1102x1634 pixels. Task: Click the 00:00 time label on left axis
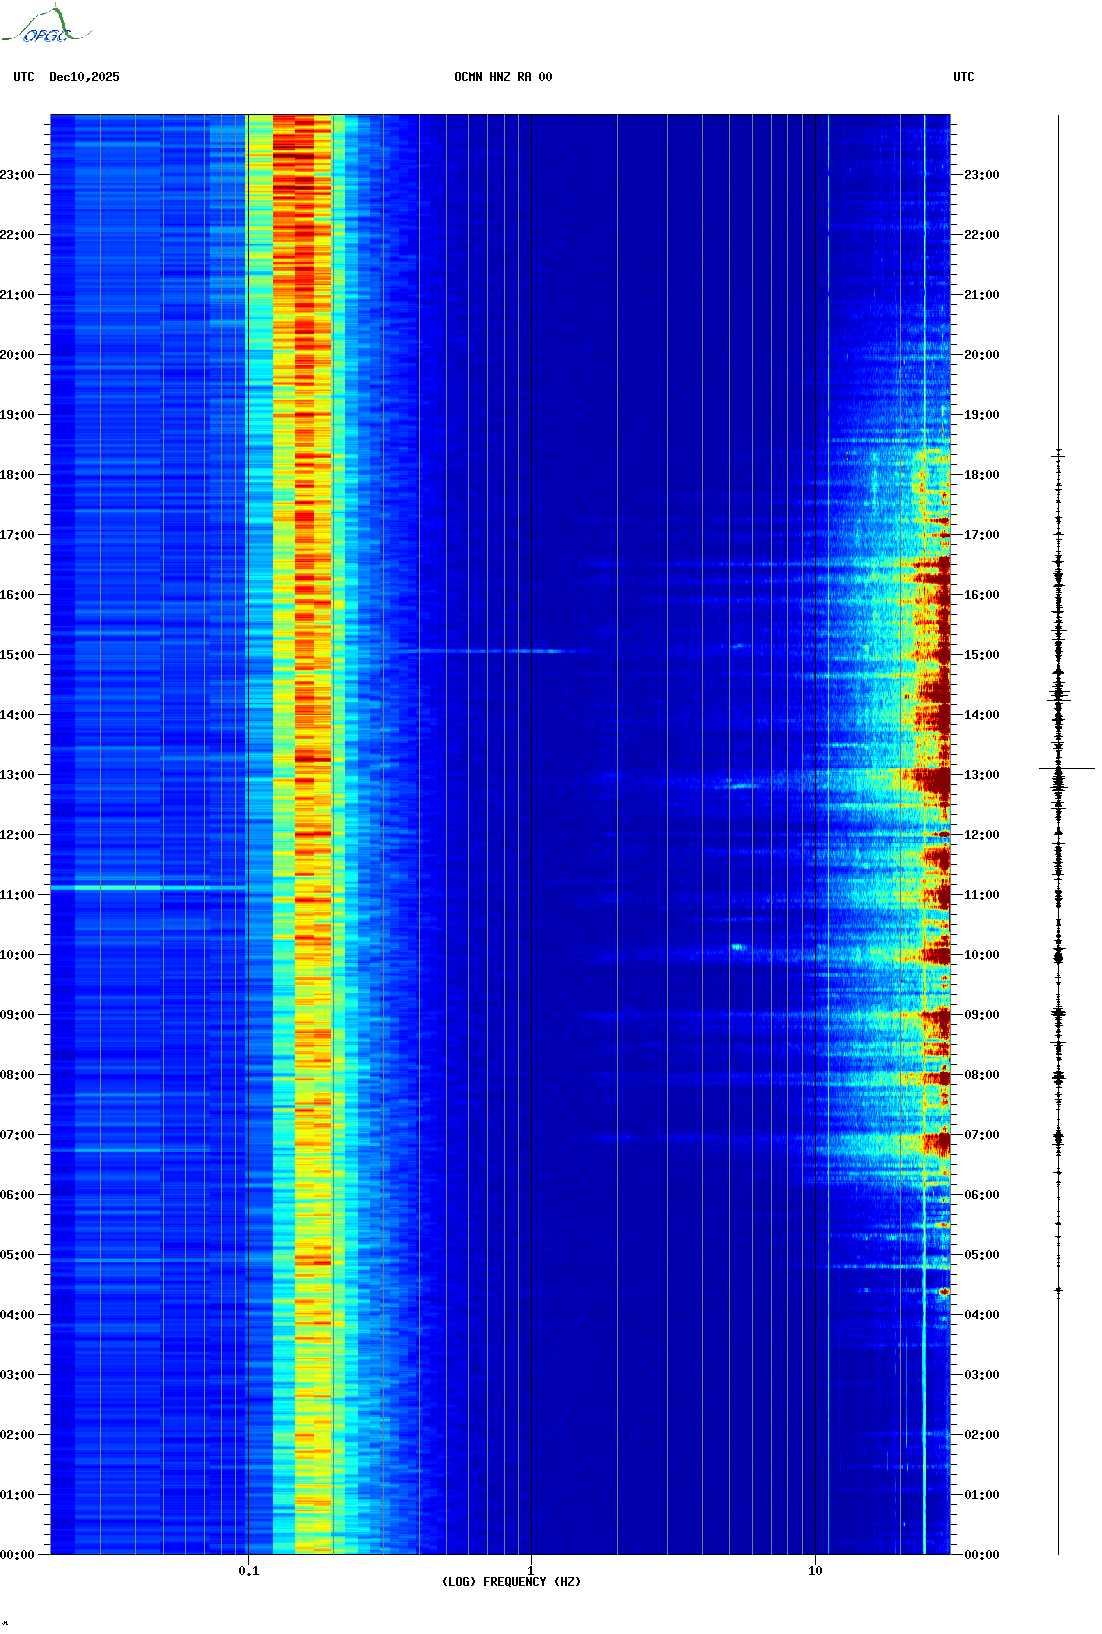tap(18, 1555)
